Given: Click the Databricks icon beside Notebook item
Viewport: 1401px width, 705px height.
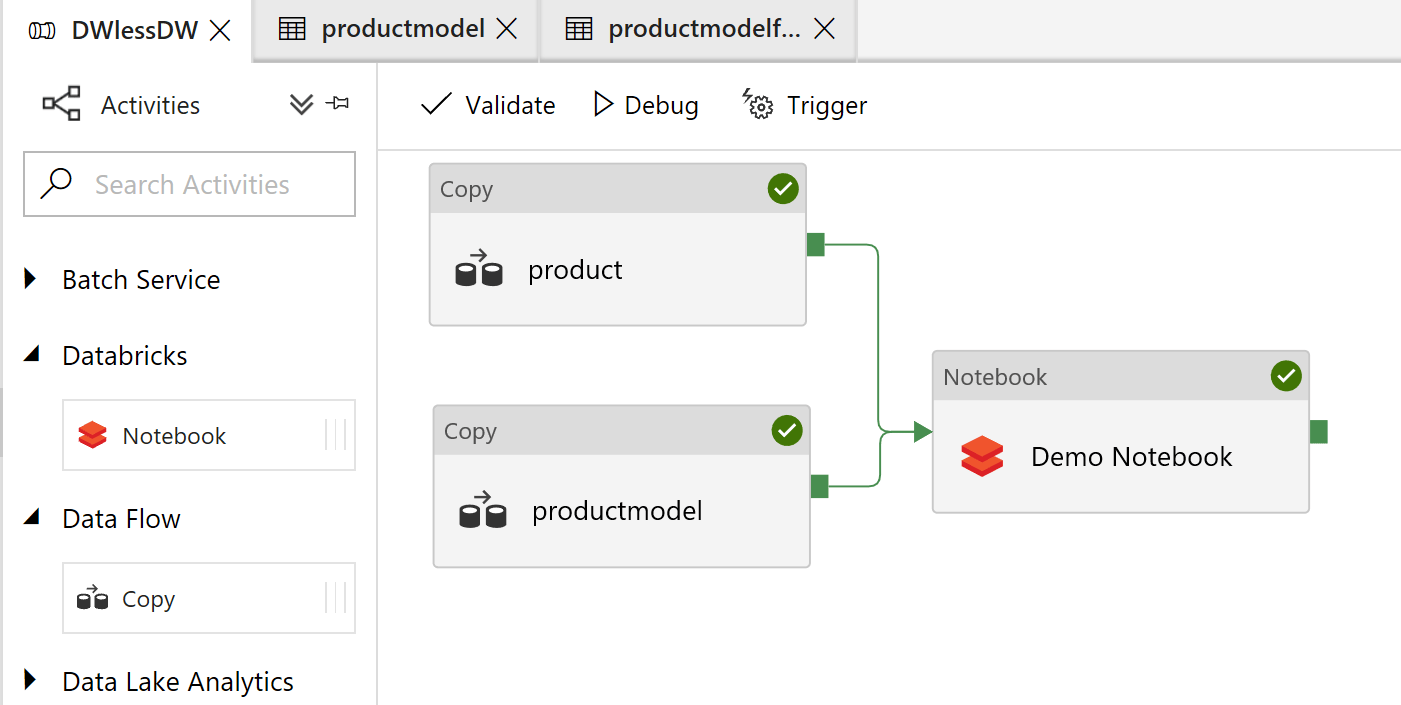Looking at the screenshot, I should point(92,435).
